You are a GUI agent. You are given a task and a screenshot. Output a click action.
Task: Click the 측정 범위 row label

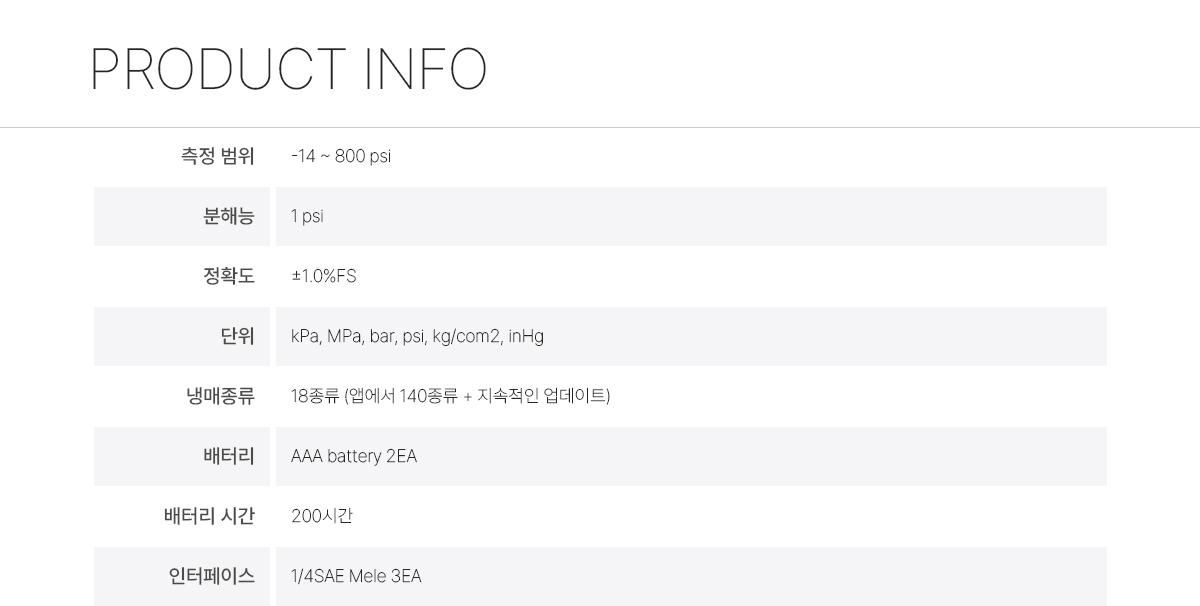click(x=217, y=156)
